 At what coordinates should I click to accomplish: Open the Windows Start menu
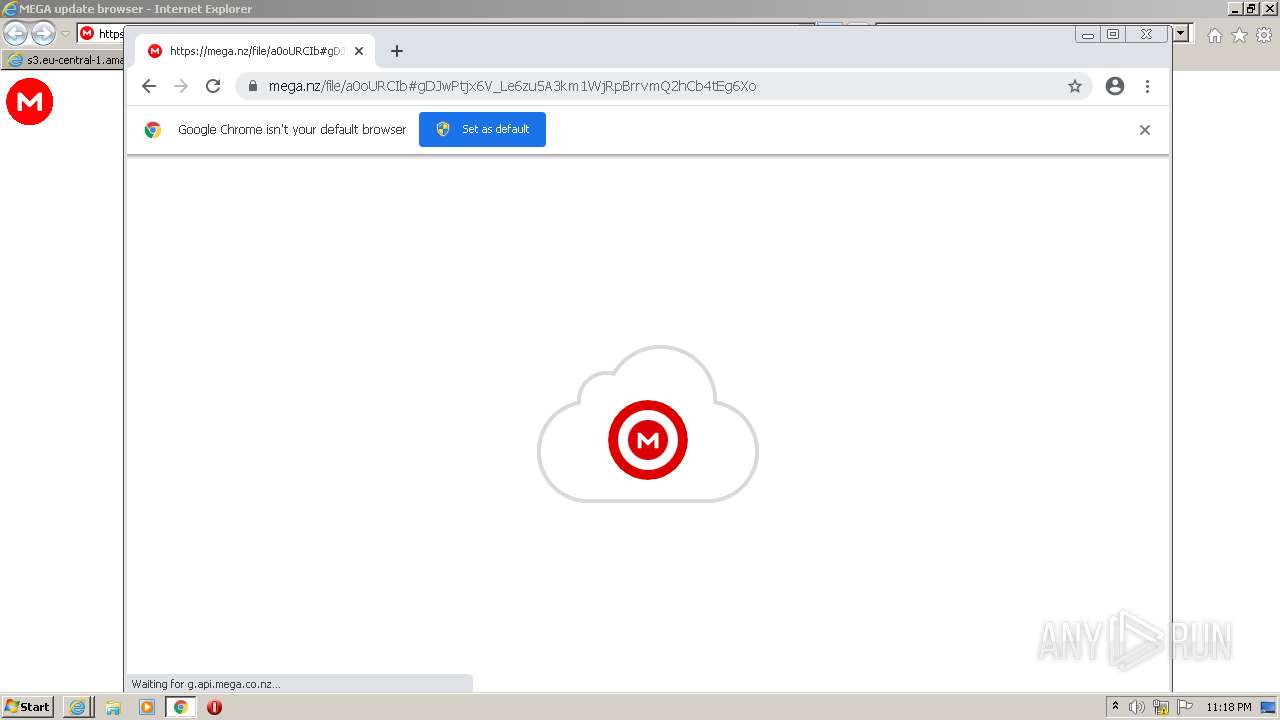click(27, 707)
